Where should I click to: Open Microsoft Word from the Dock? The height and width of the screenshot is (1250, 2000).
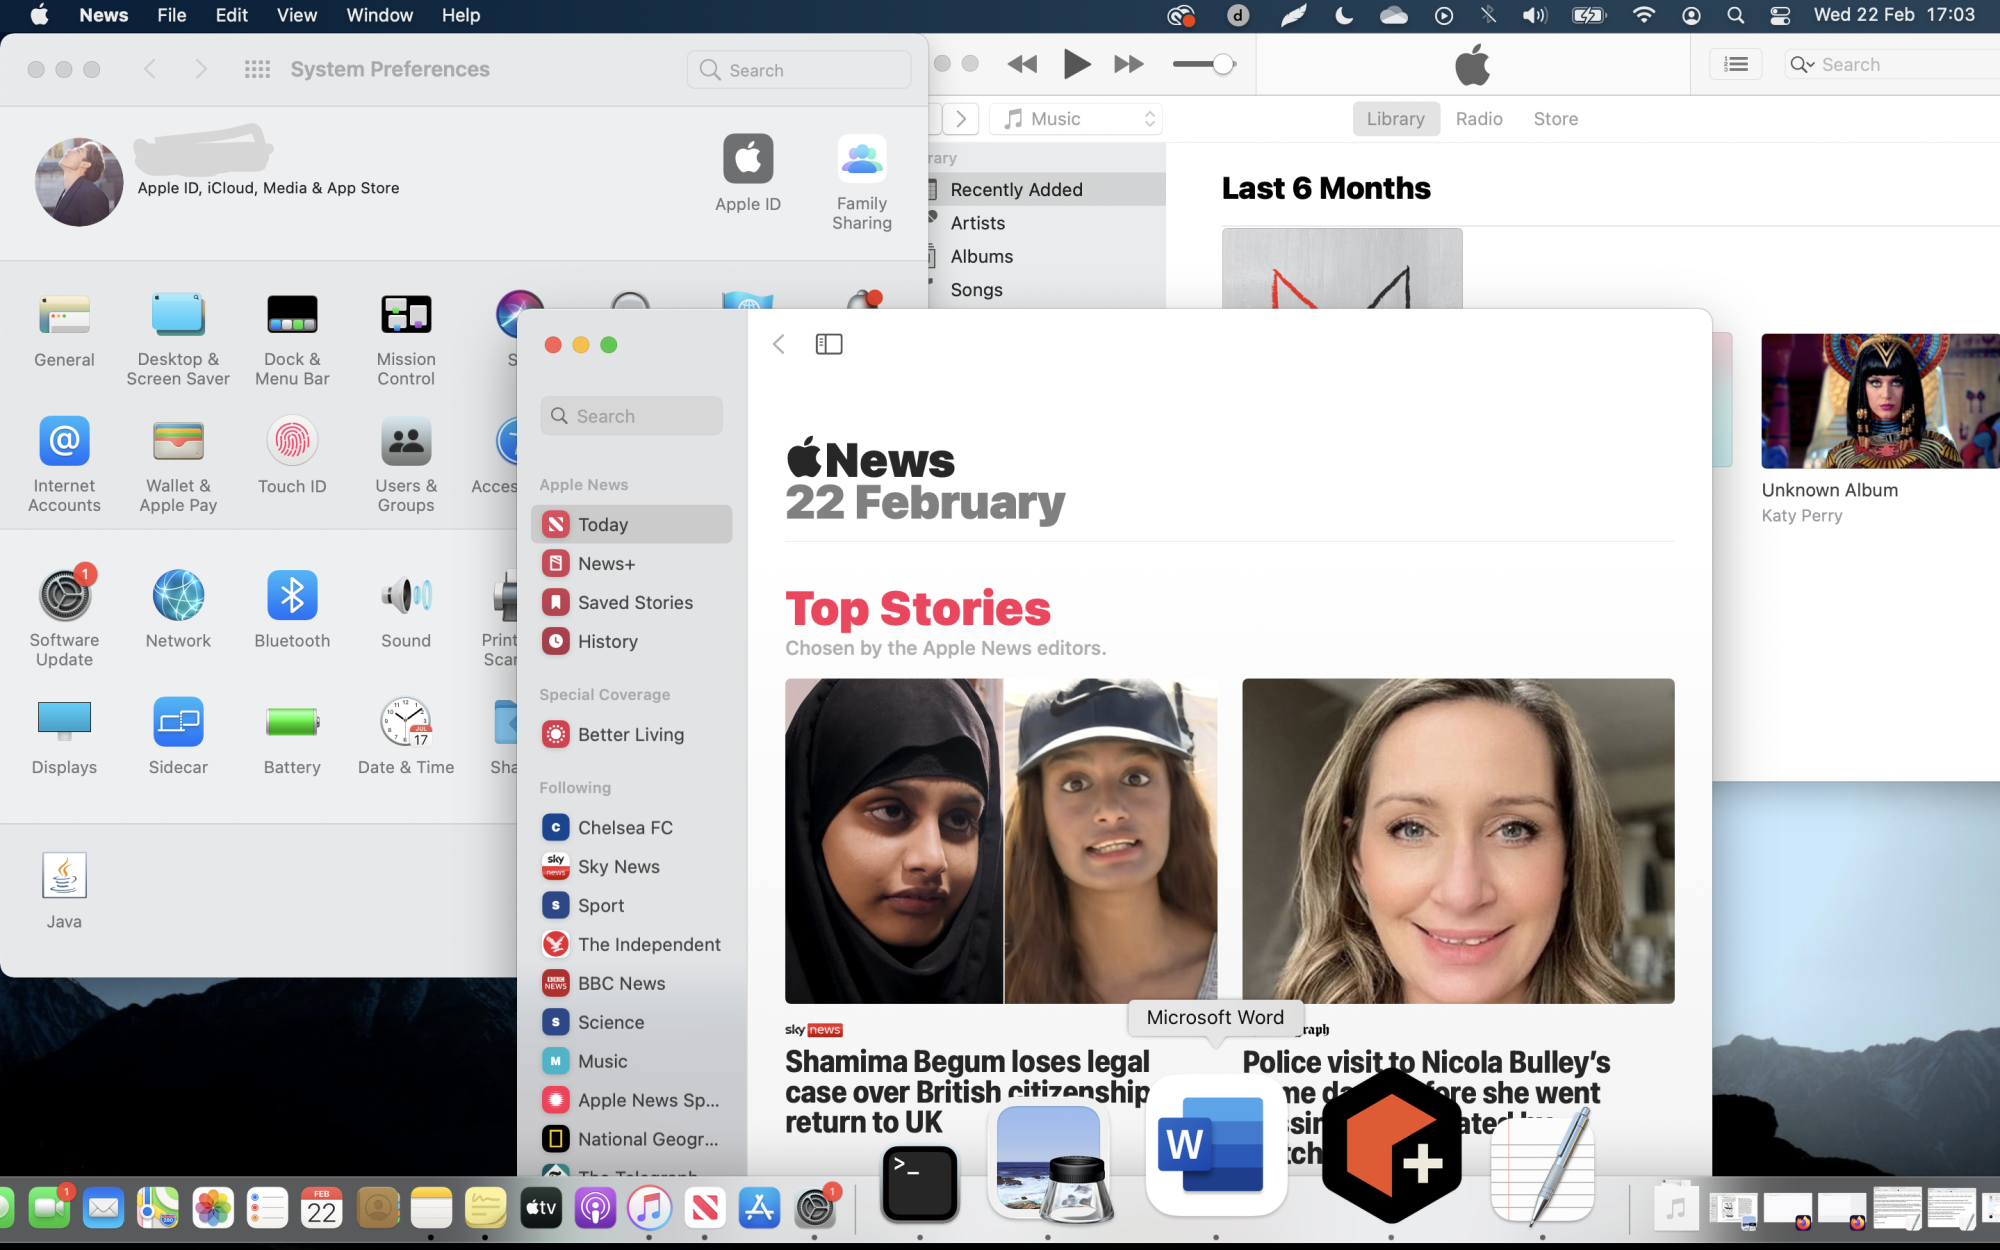pos(1214,1146)
